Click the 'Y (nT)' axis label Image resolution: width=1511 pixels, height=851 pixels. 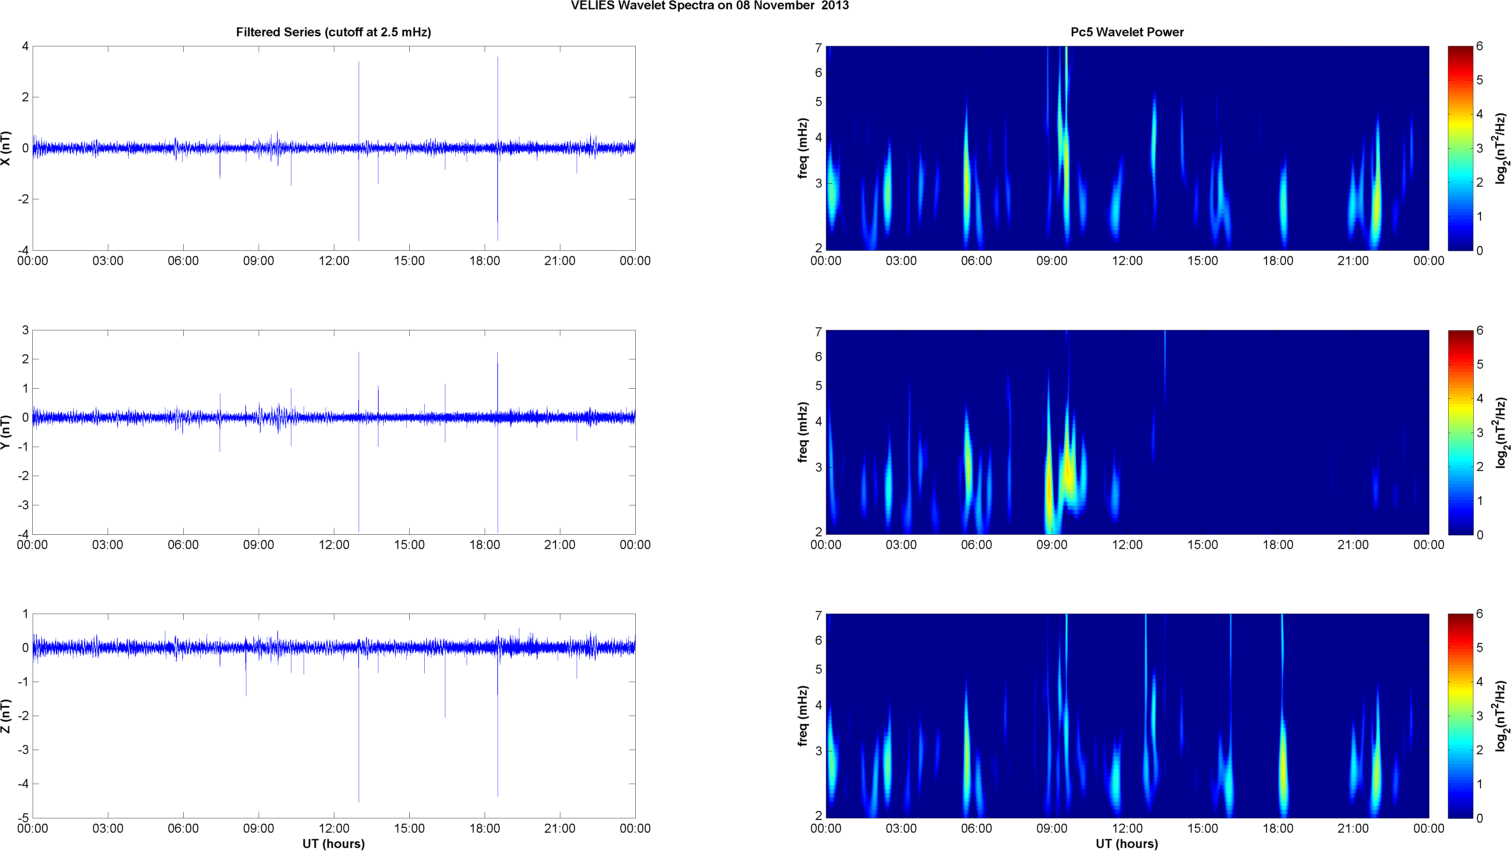tap(8, 432)
